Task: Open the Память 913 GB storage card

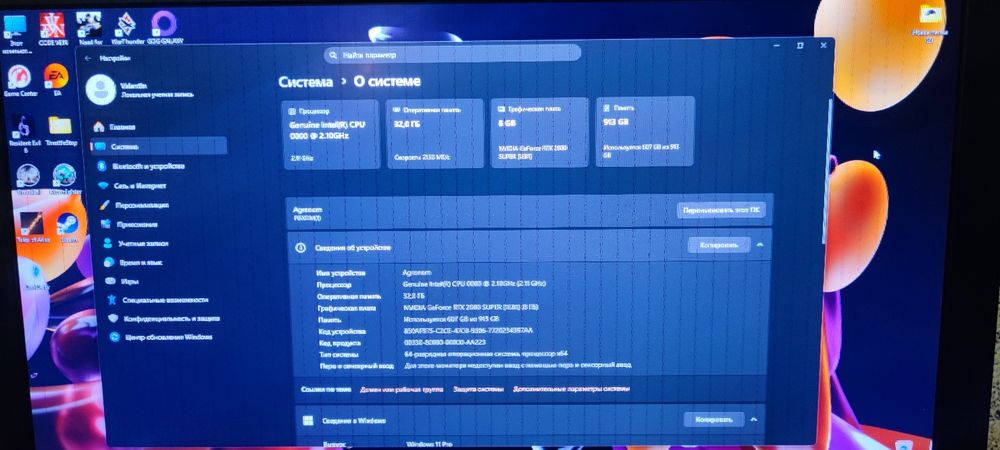Action: (645, 131)
